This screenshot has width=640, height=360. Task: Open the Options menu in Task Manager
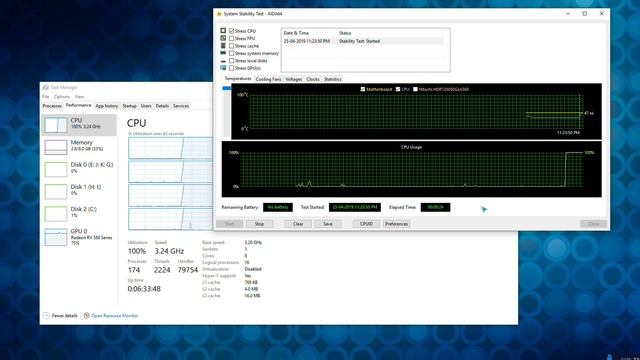62,97
